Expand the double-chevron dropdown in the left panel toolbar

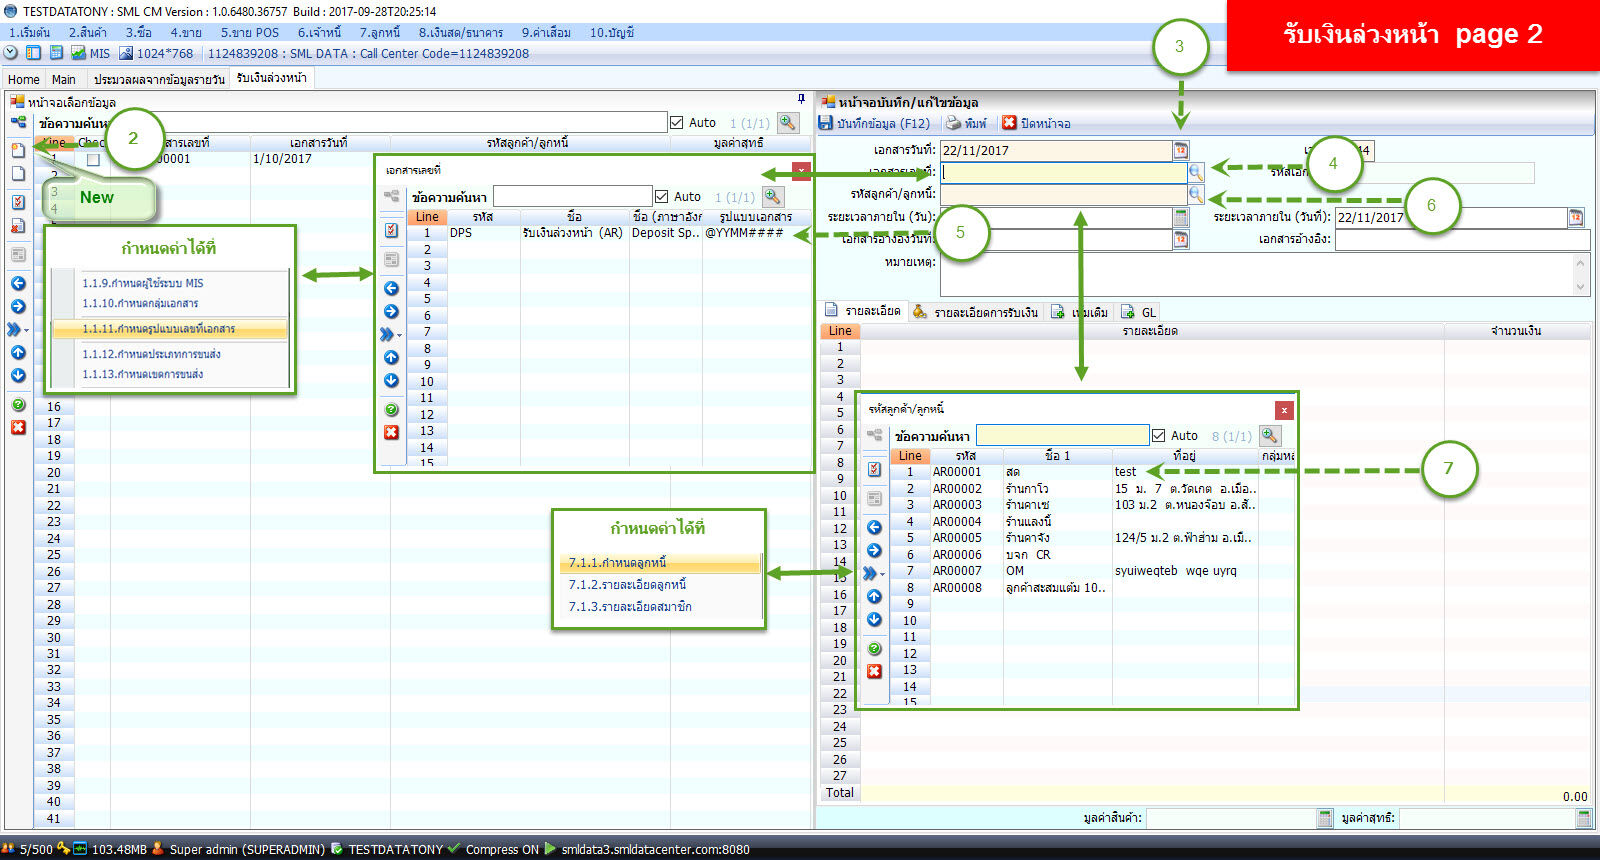point(18,329)
